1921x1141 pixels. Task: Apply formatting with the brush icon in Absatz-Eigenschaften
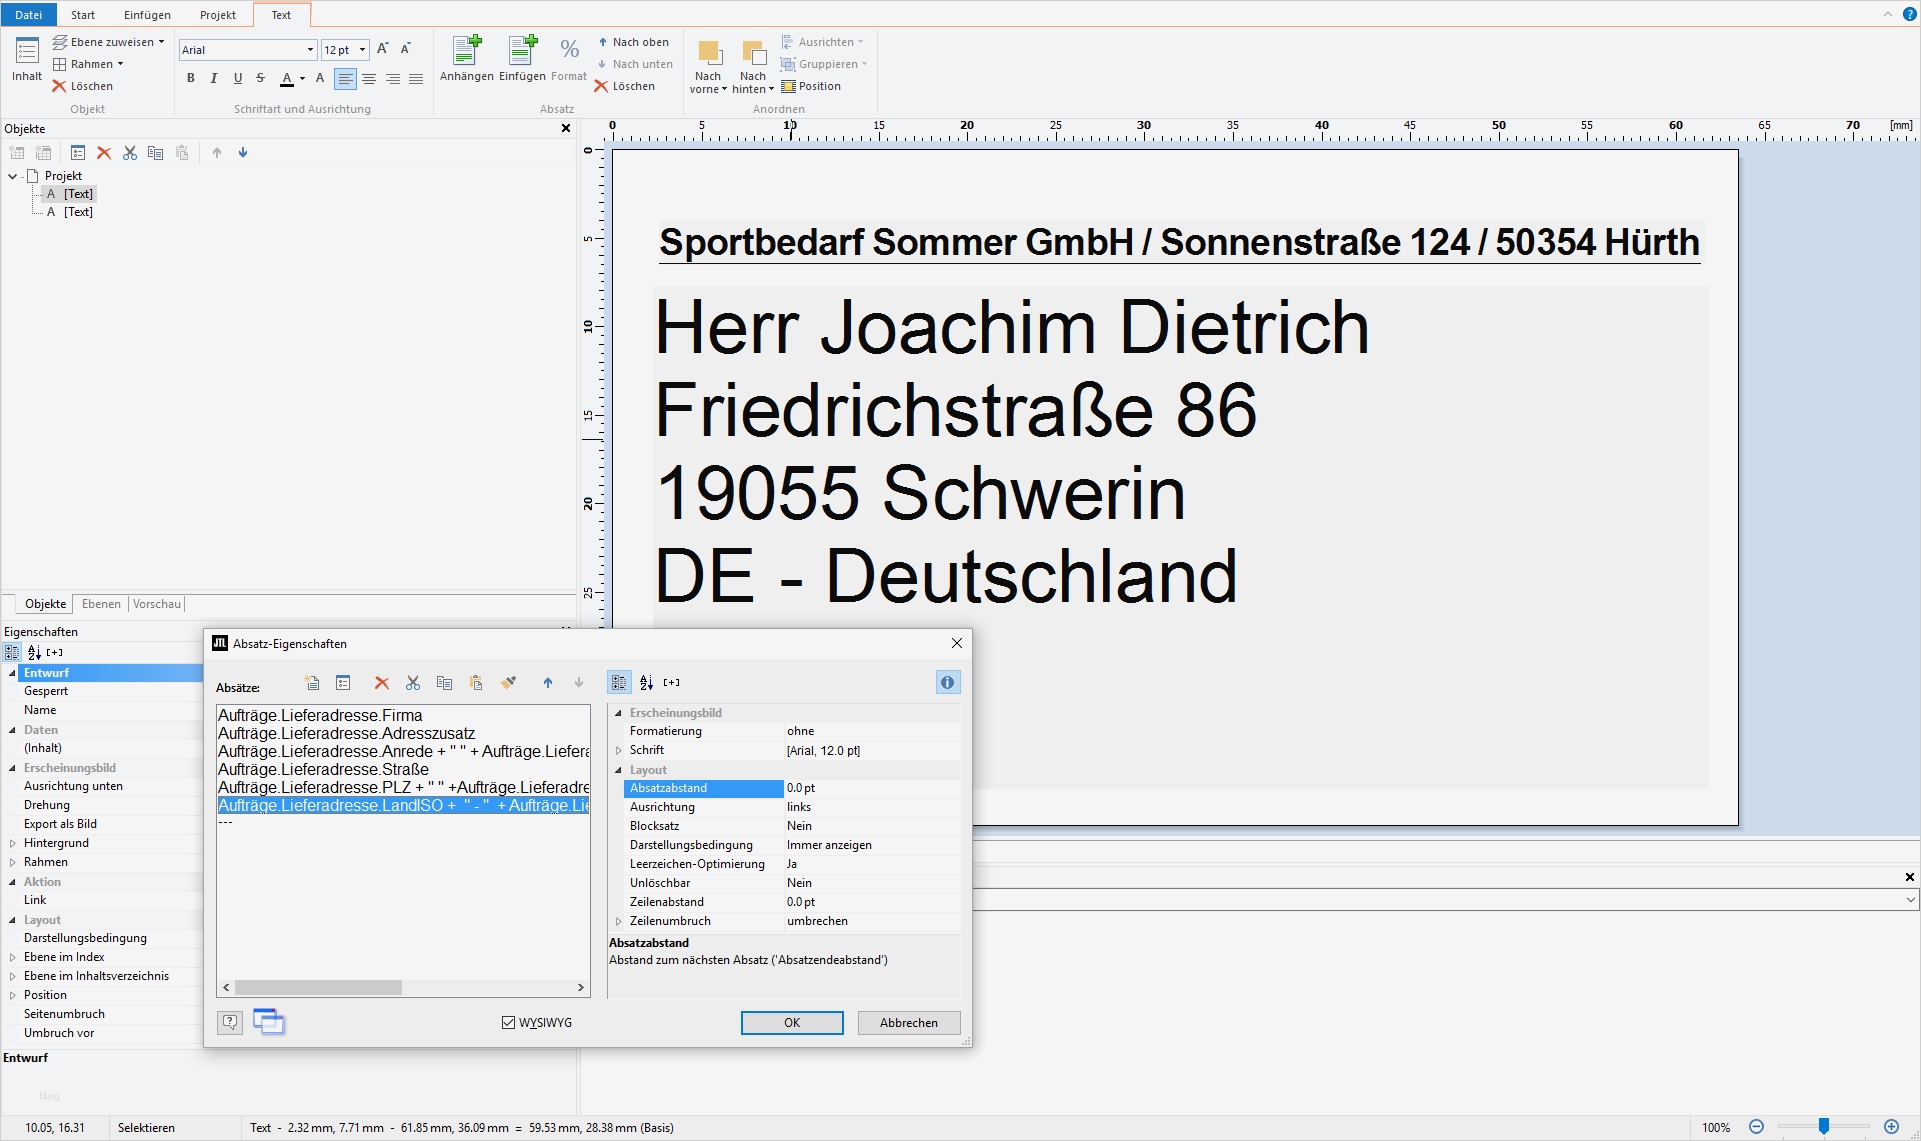(x=509, y=683)
